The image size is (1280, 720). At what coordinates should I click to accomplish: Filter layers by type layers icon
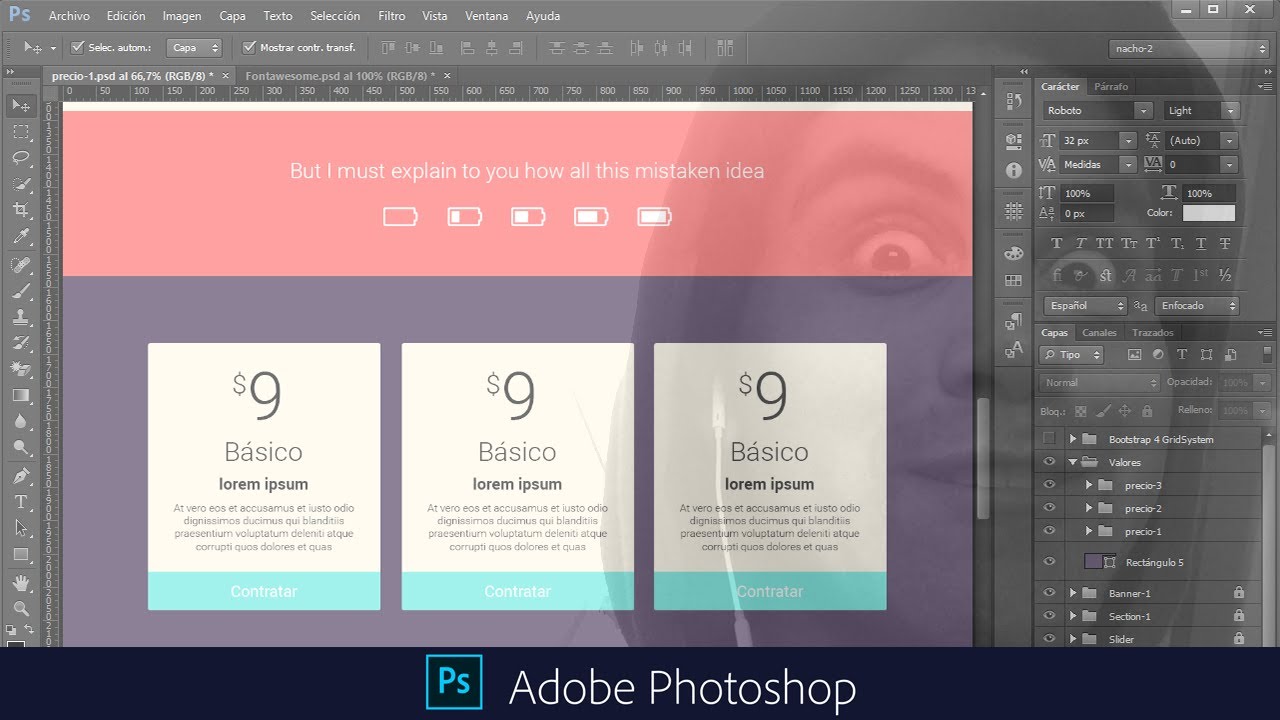coord(1182,354)
